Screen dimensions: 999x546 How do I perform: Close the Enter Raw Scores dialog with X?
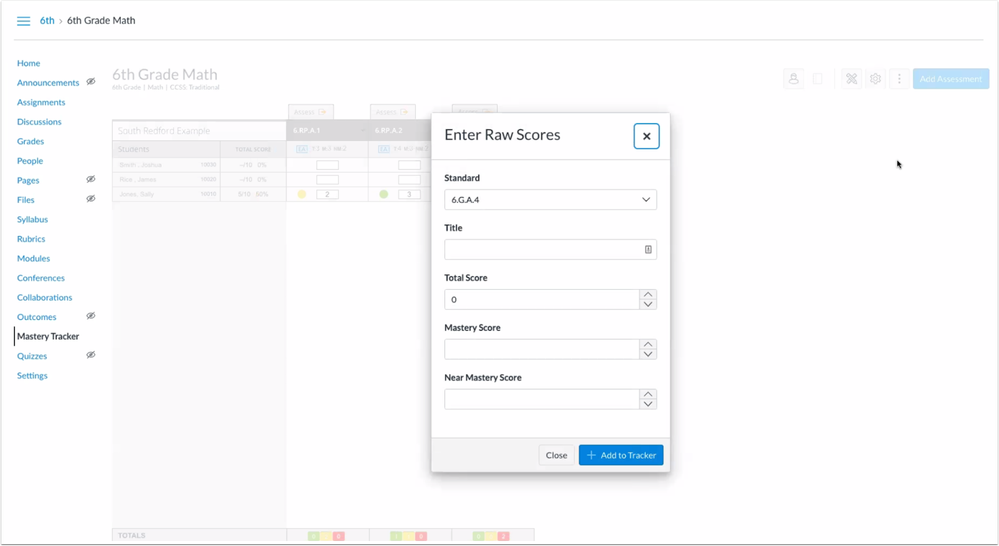pos(646,136)
